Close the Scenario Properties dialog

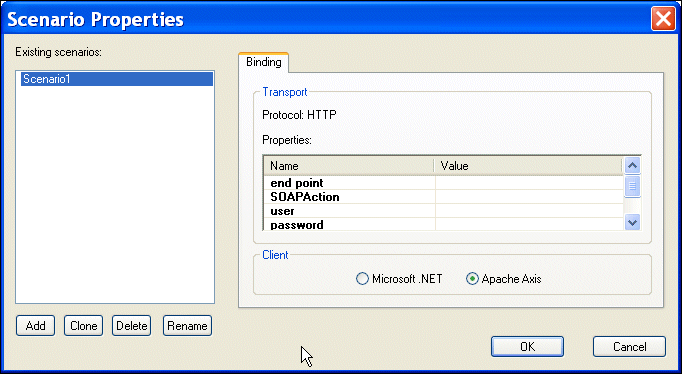663,19
